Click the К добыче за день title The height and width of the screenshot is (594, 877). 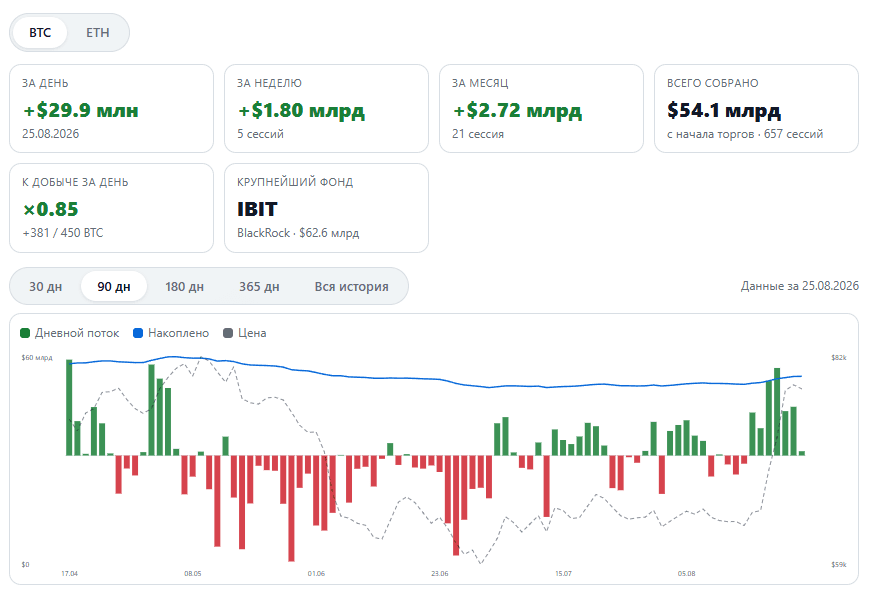click(75, 182)
